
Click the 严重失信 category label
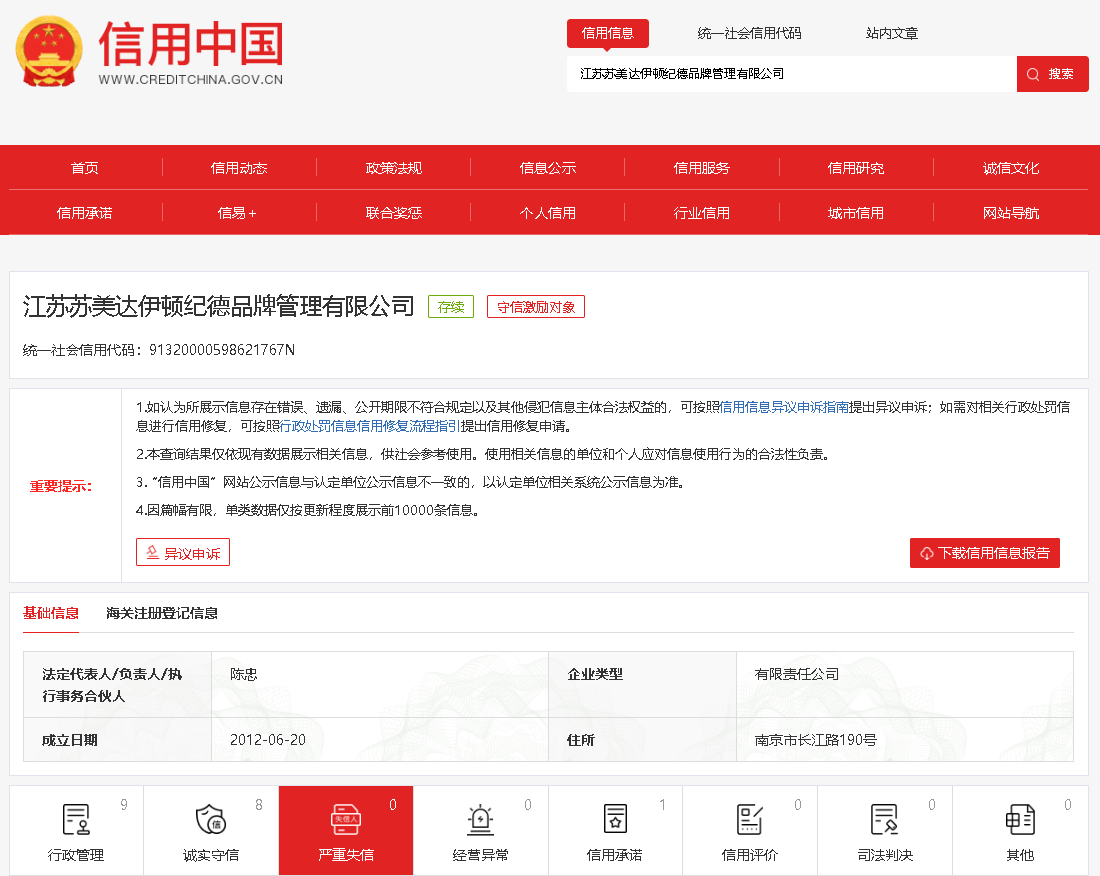pyautogui.click(x=346, y=855)
